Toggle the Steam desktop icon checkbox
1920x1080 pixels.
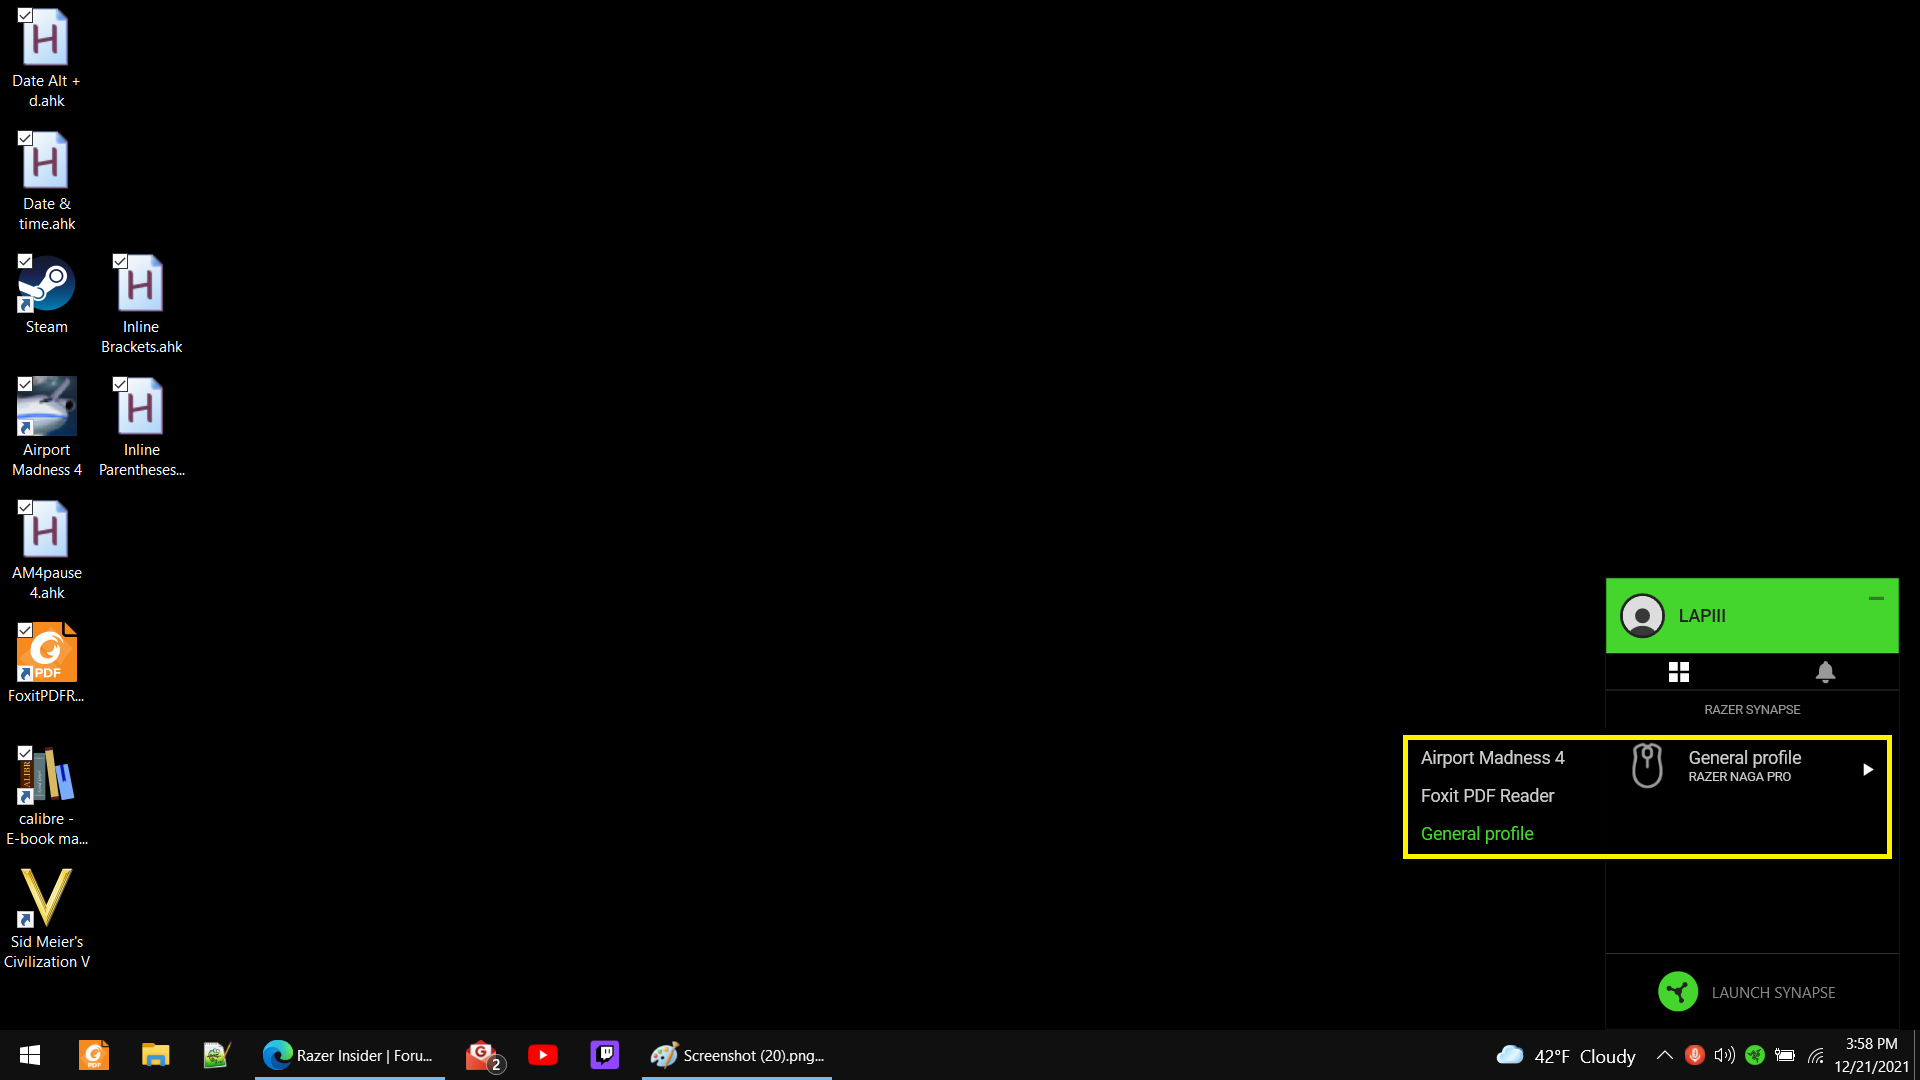tap(25, 262)
